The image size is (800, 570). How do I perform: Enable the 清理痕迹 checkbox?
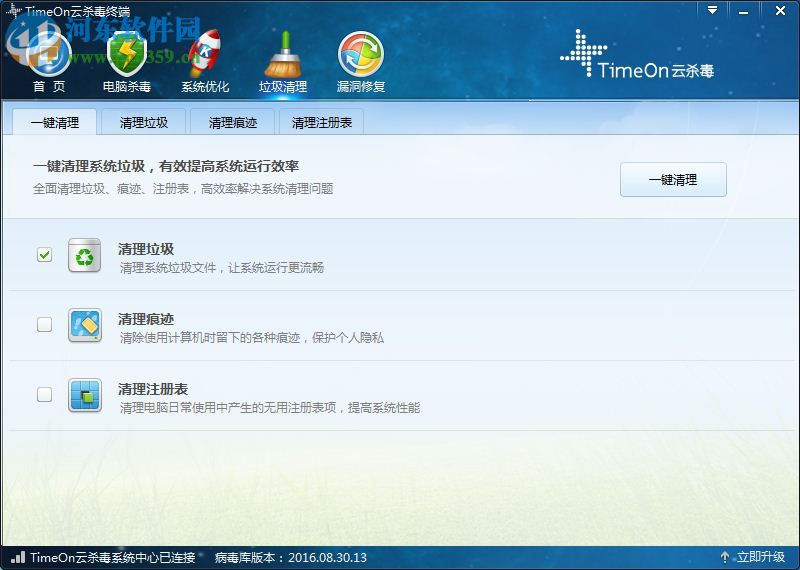click(44, 324)
